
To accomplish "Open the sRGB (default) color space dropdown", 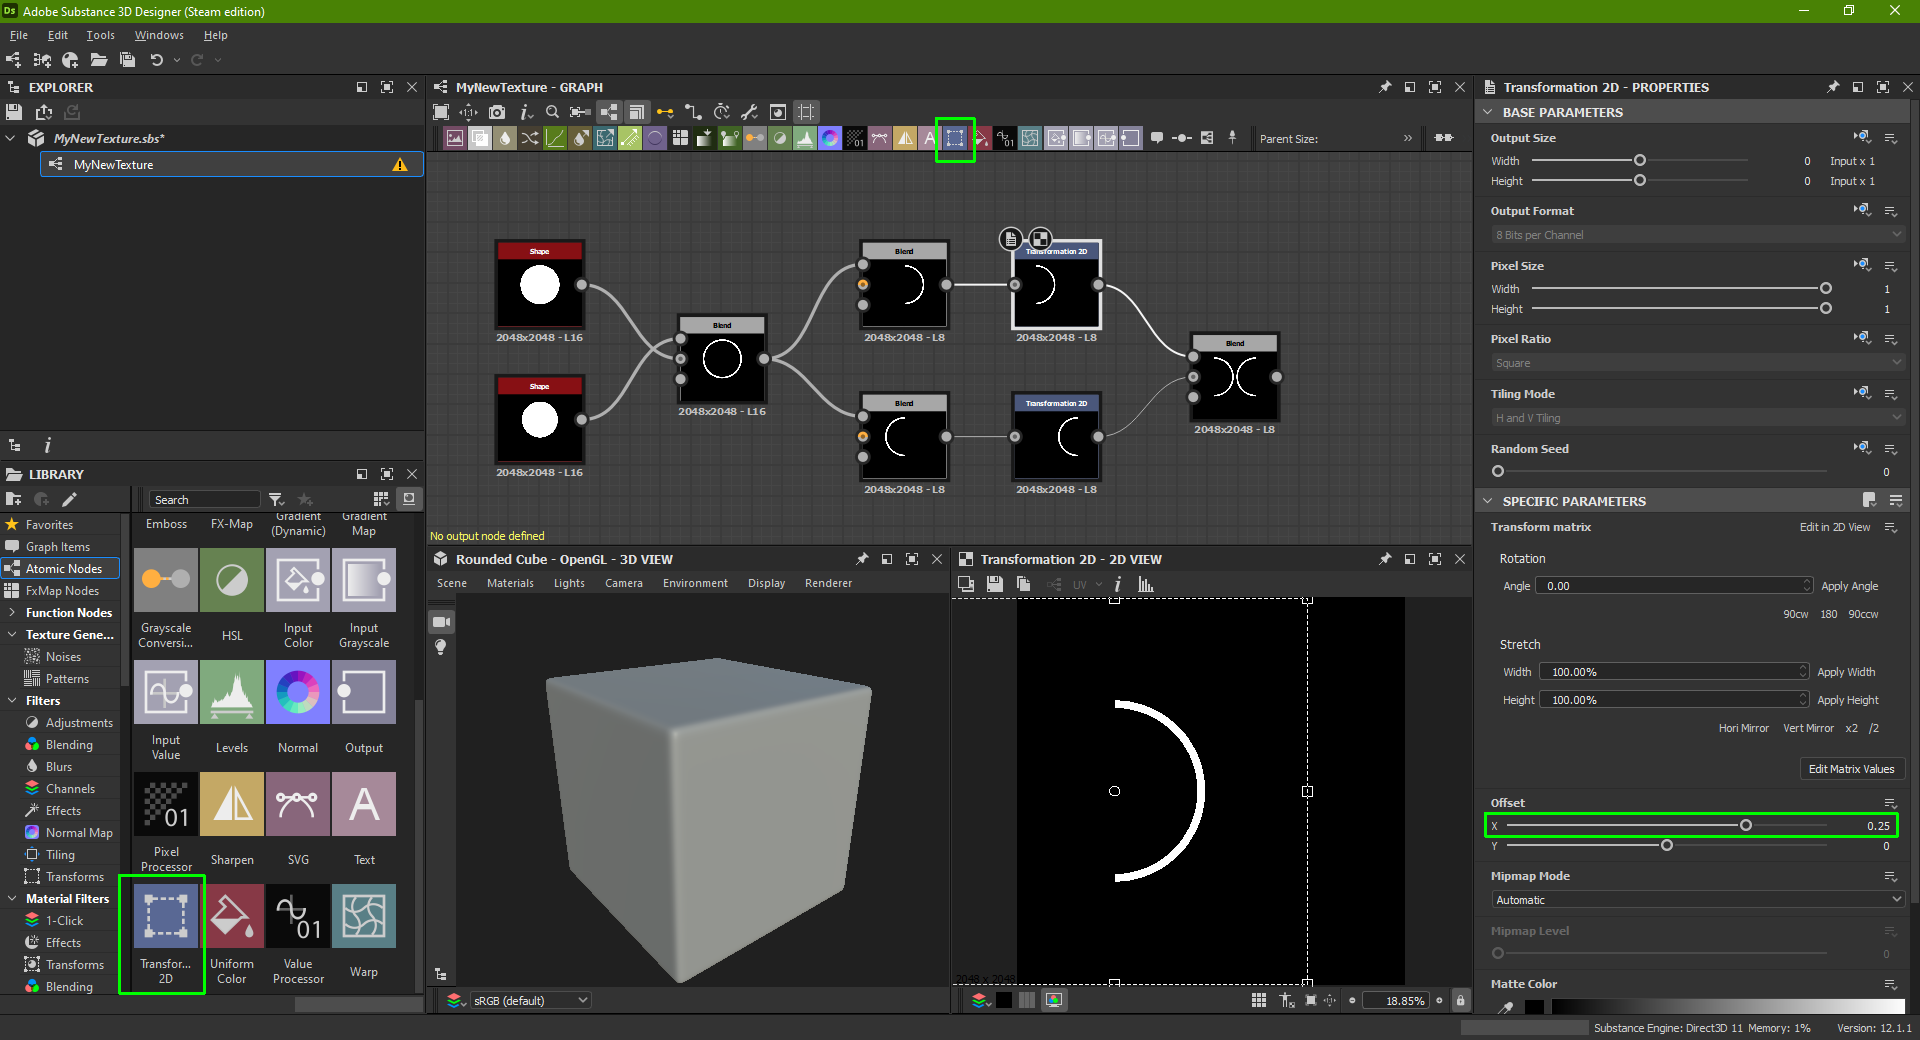I will [x=531, y=1000].
